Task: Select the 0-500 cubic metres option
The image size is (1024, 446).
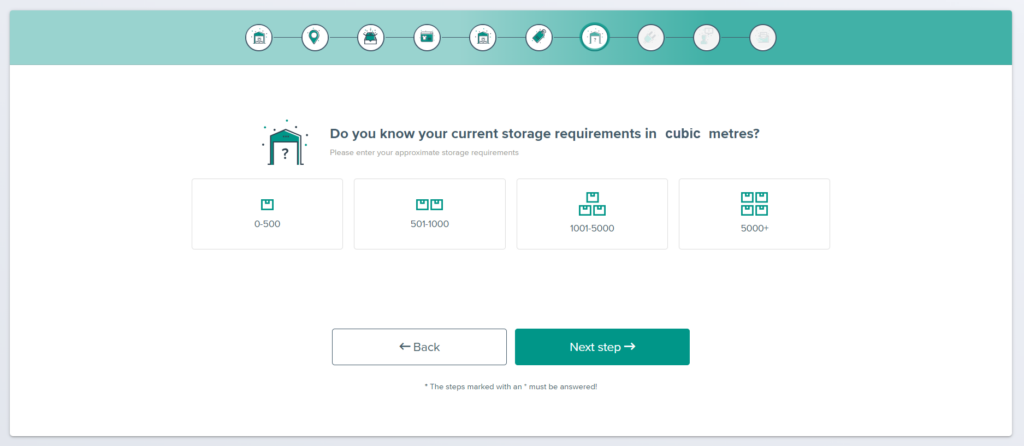Action: tap(267, 214)
